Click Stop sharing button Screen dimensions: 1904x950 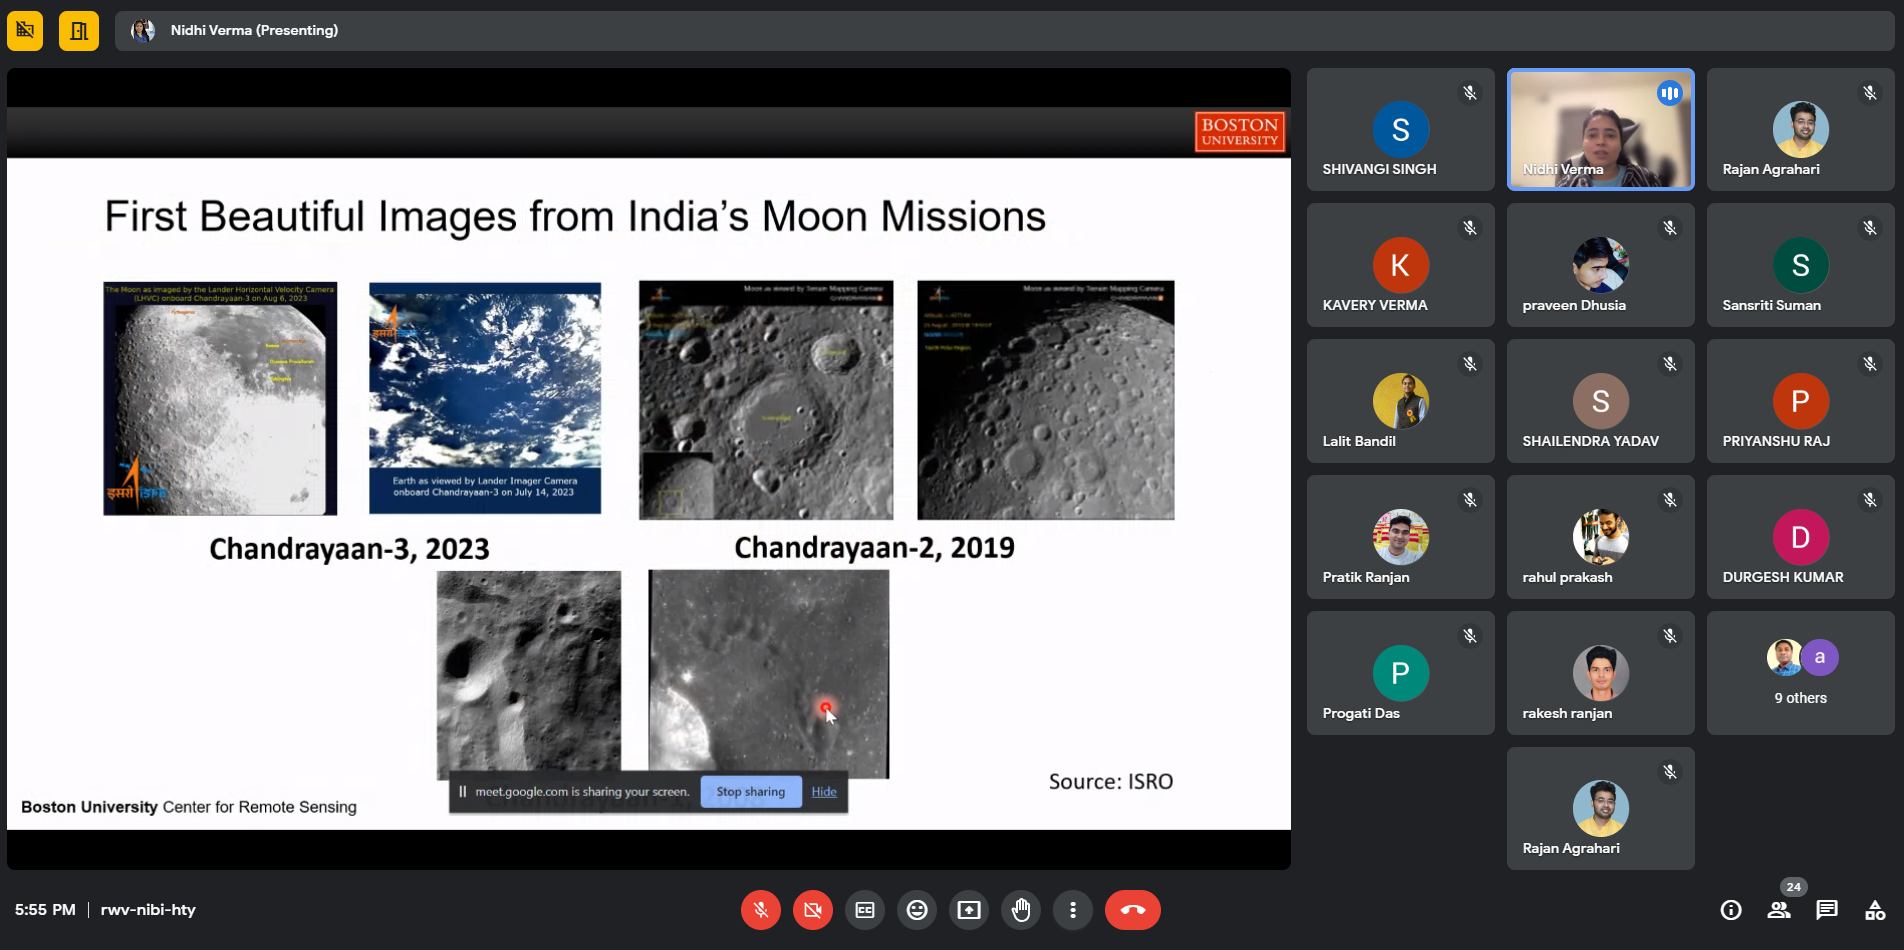pyautogui.click(x=751, y=792)
